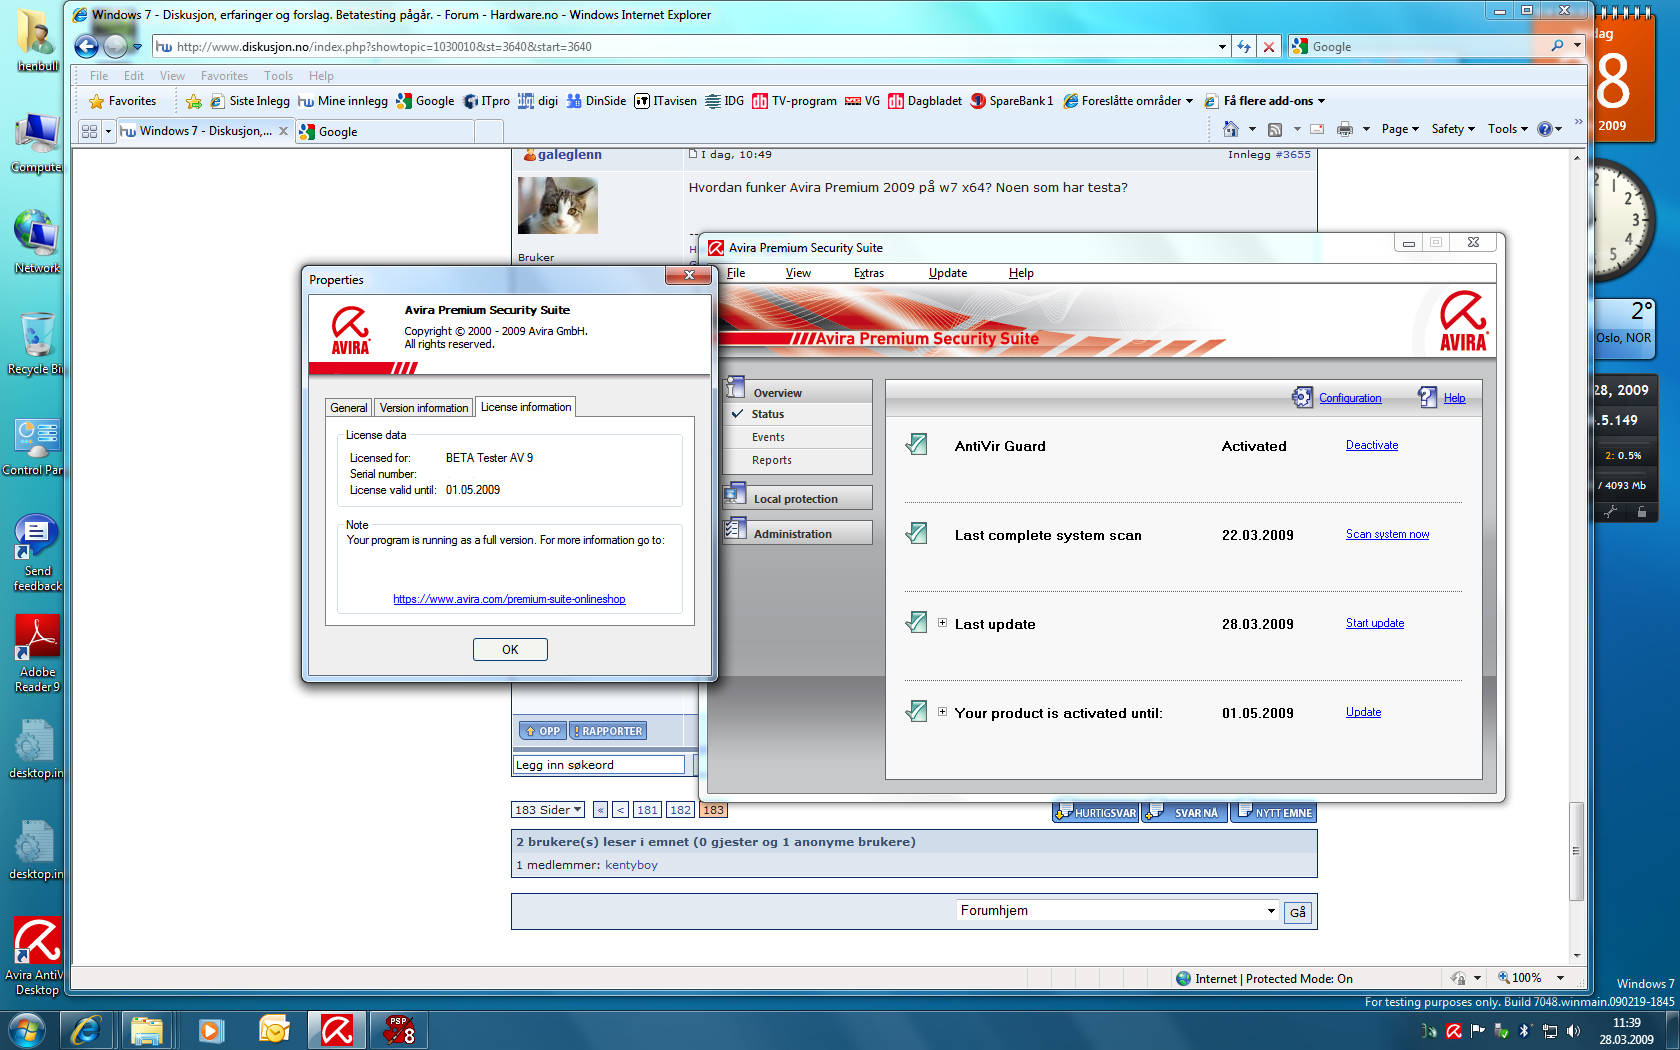Image resolution: width=1680 pixels, height=1050 pixels.
Task: Click the Last update status check icon
Action: (x=916, y=622)
